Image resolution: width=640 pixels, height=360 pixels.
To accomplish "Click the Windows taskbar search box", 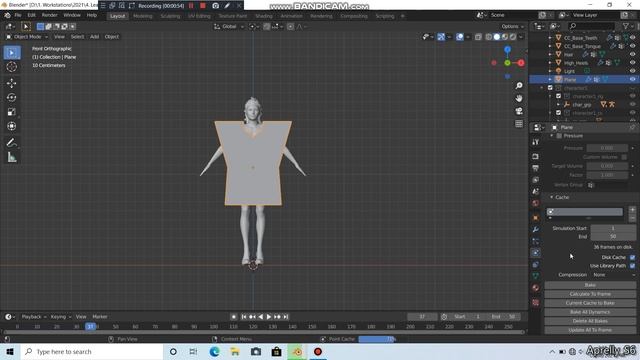I will click(x=92, y=351).
